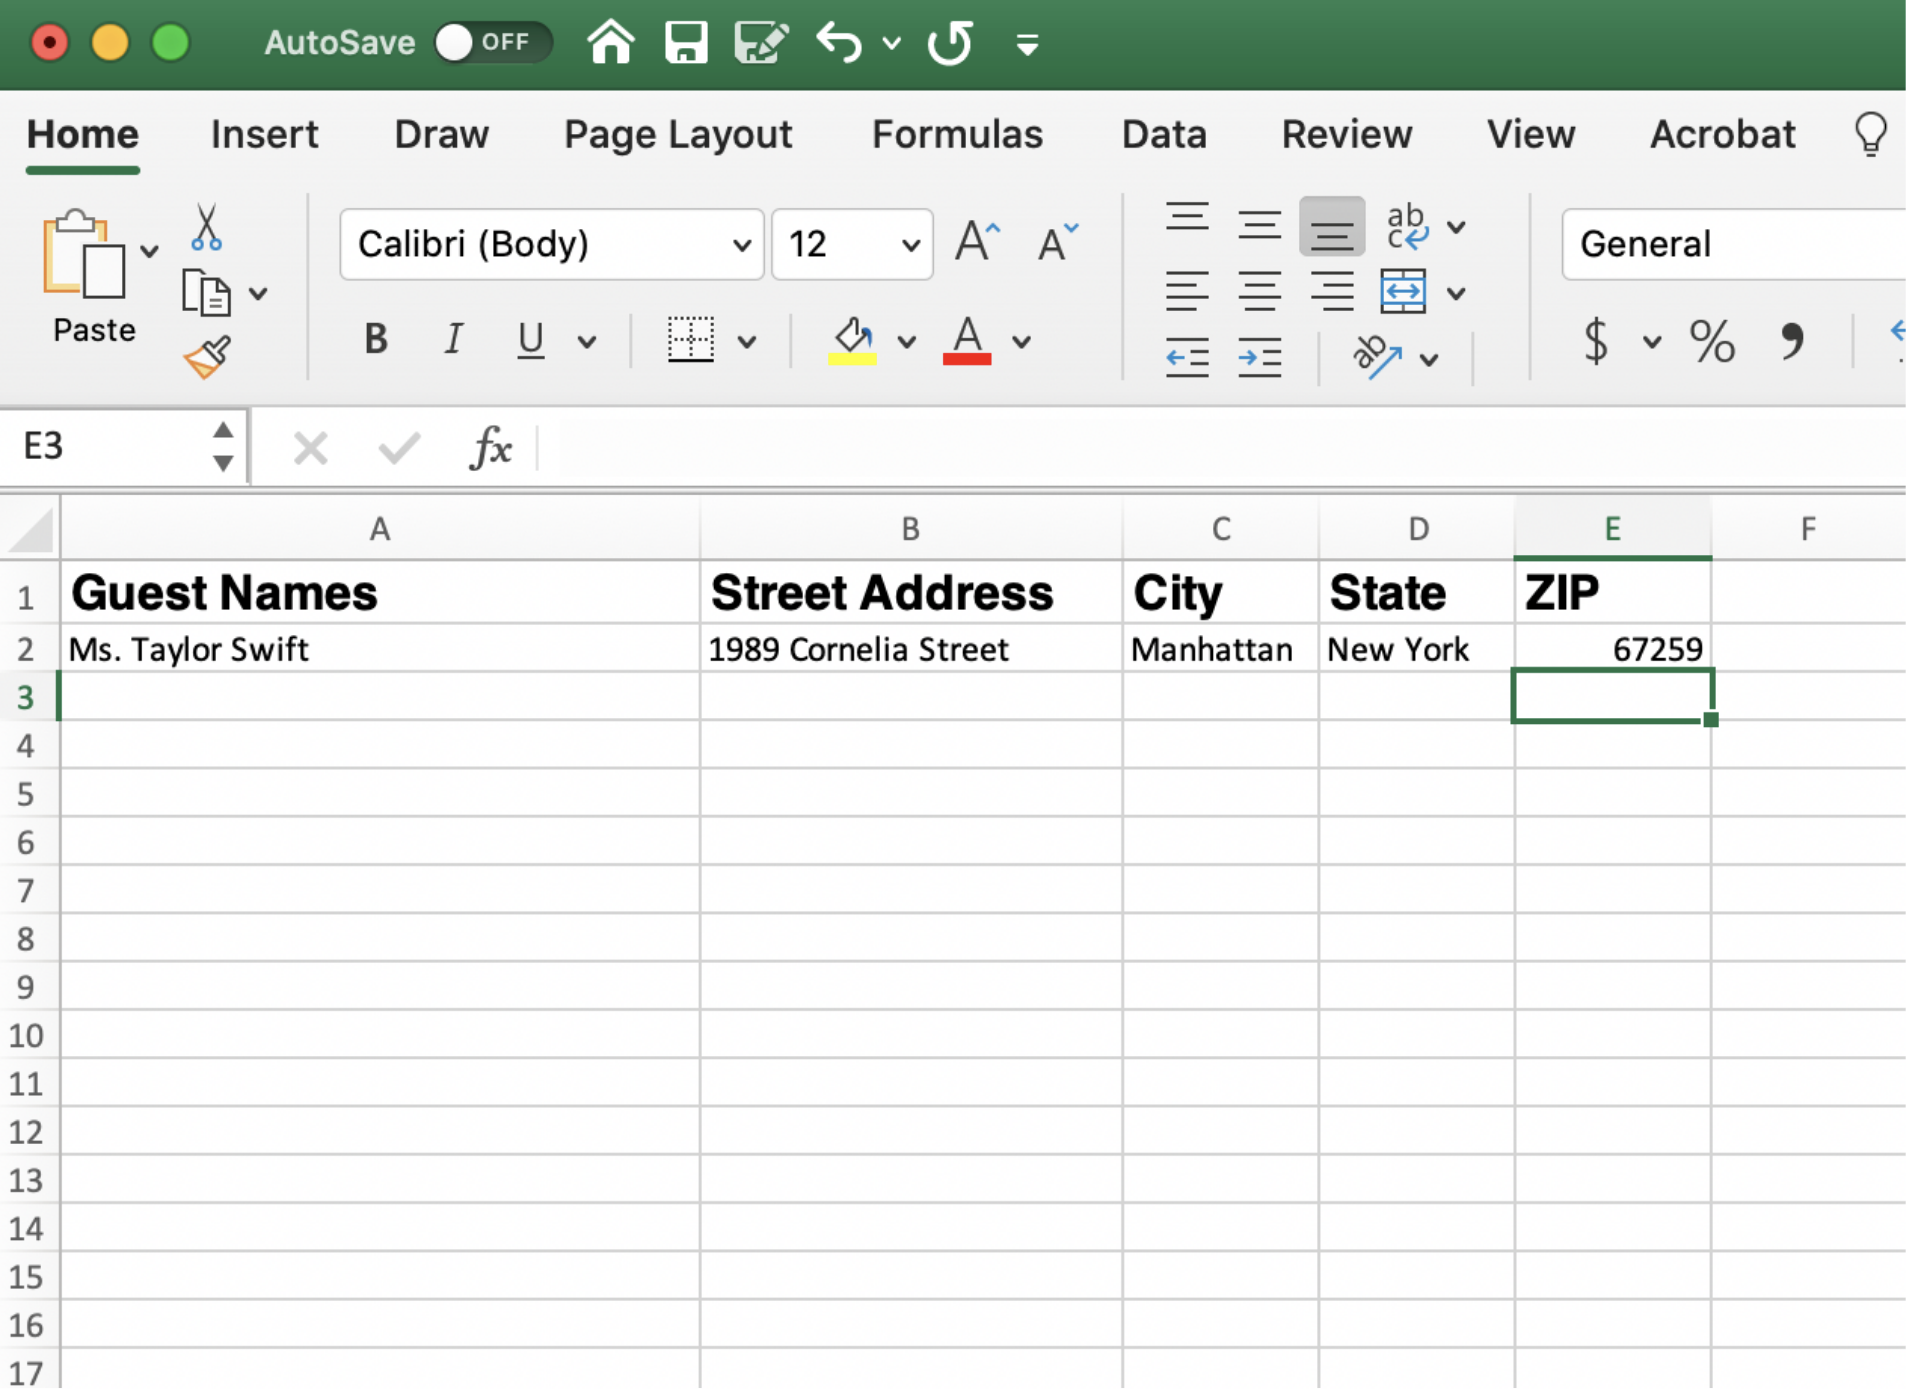Screen dimensions: 1910x1390
Task: Toggle the AutoSave switch
Action: click(x=492, y=42)
